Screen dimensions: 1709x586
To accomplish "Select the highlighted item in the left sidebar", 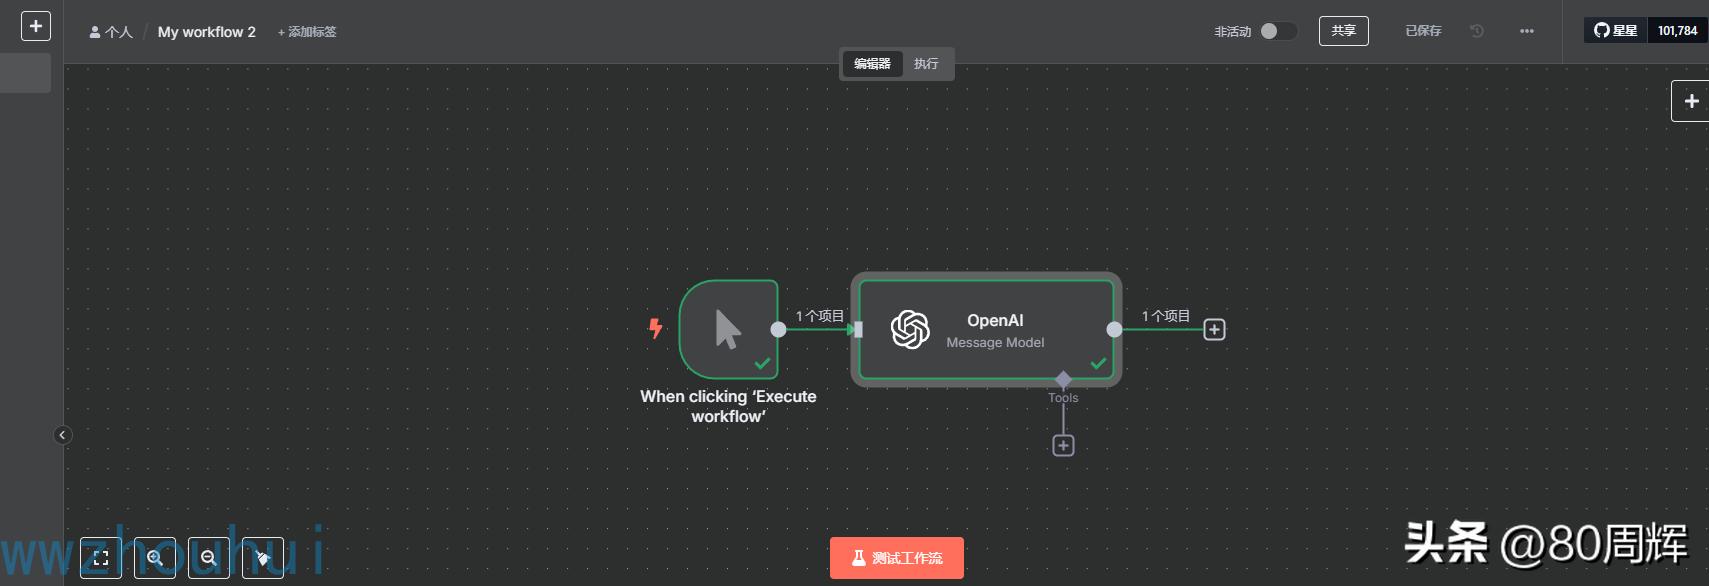I will (x=25, y=73).
